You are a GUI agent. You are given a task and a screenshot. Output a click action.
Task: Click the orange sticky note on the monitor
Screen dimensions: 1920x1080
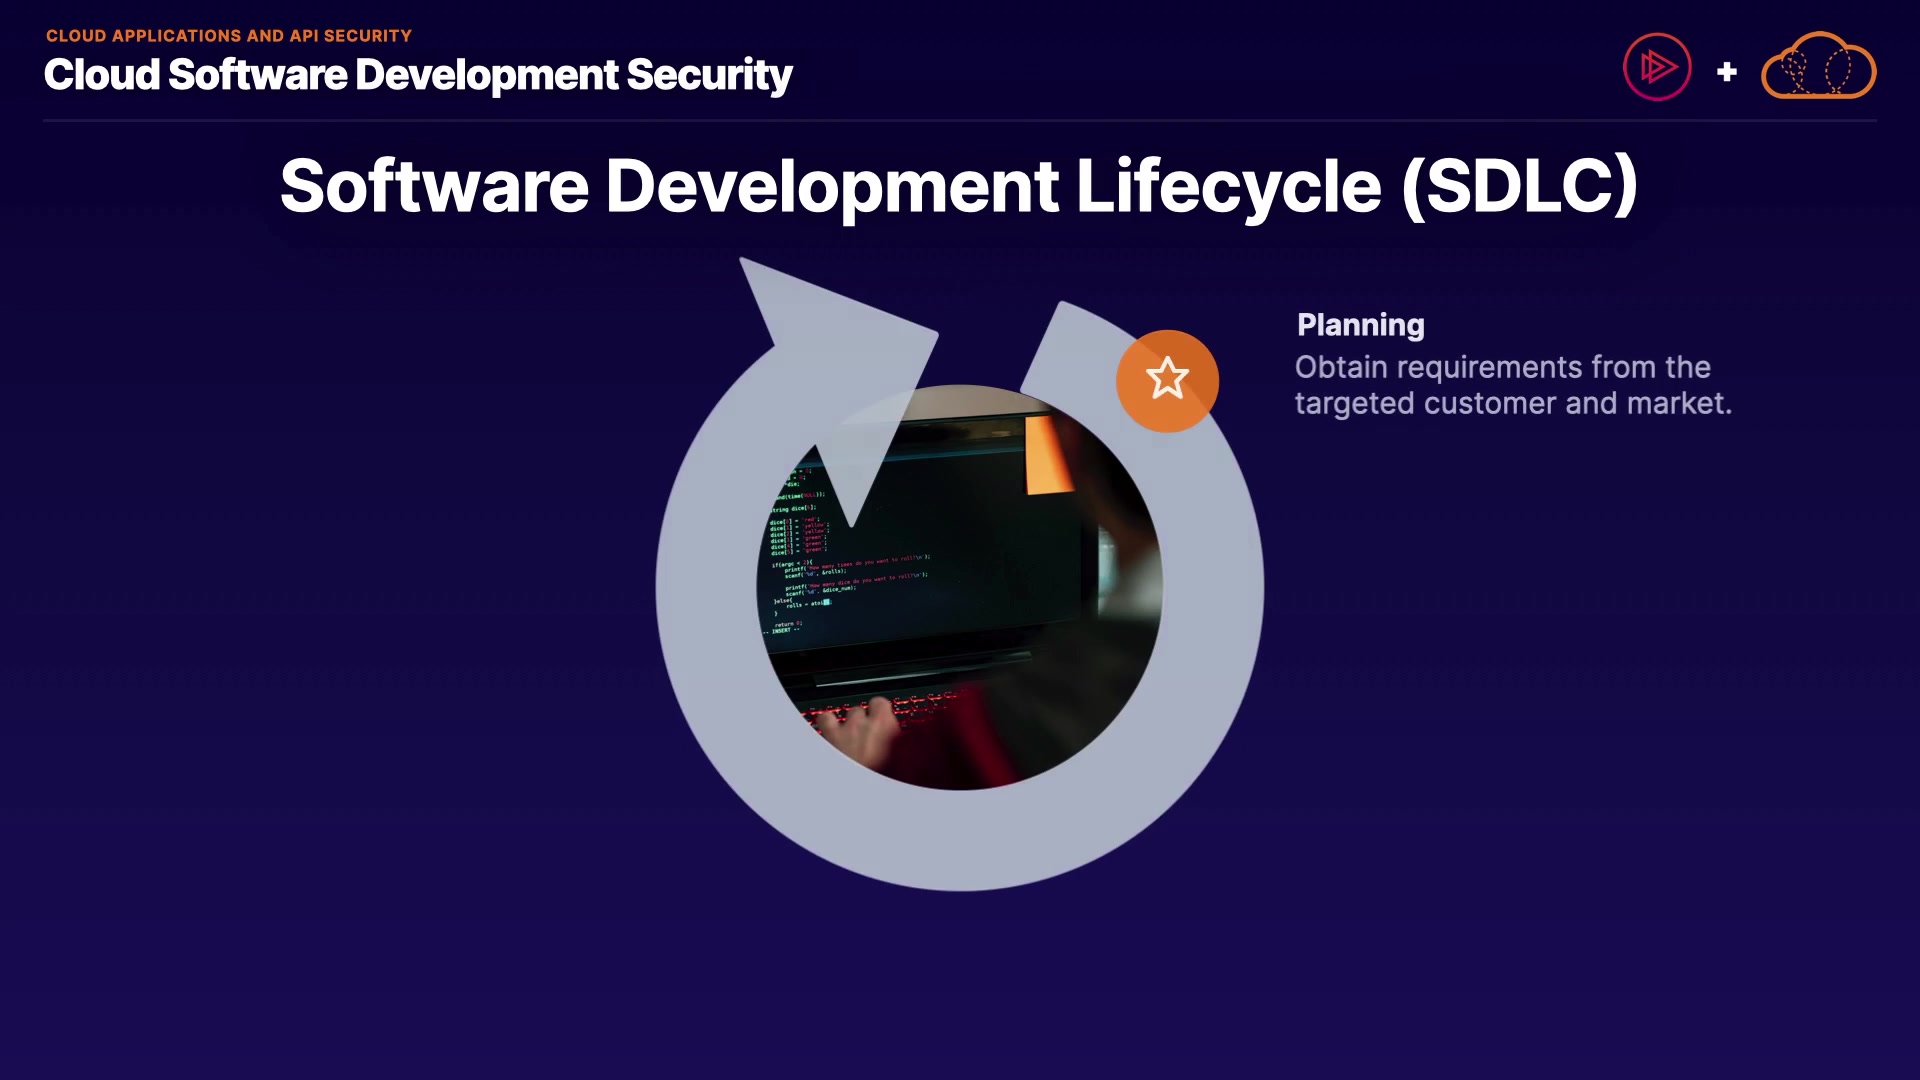(x=1046, y=457)
